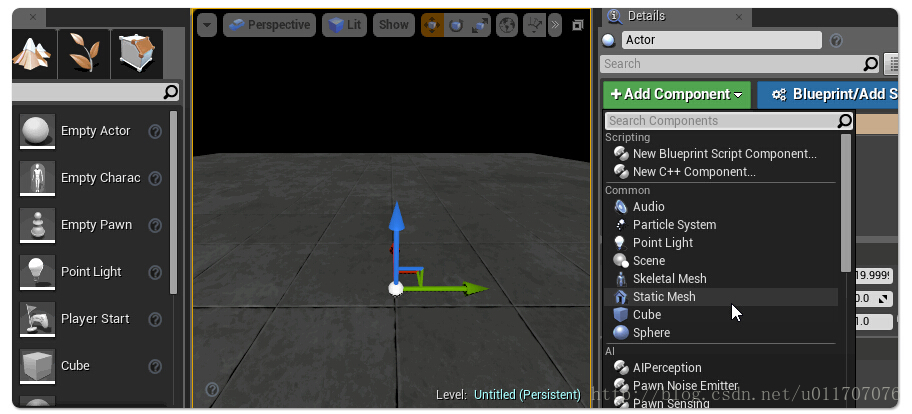Add a Scene component
The width and height of the screenshot is (912, 414).
[649, 261]
